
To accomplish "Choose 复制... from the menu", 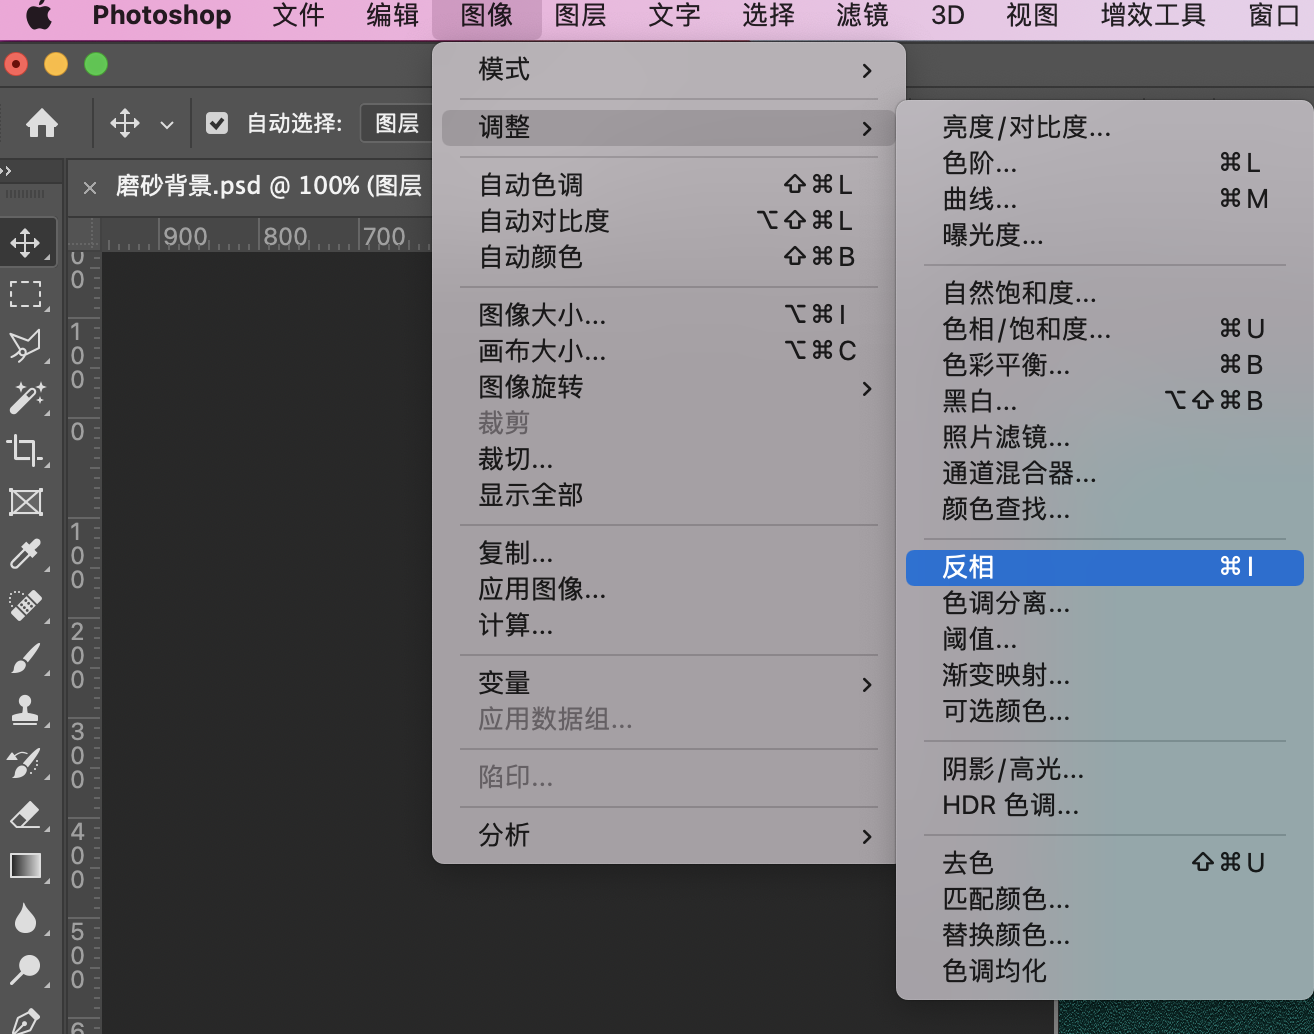I will [668, 553].
